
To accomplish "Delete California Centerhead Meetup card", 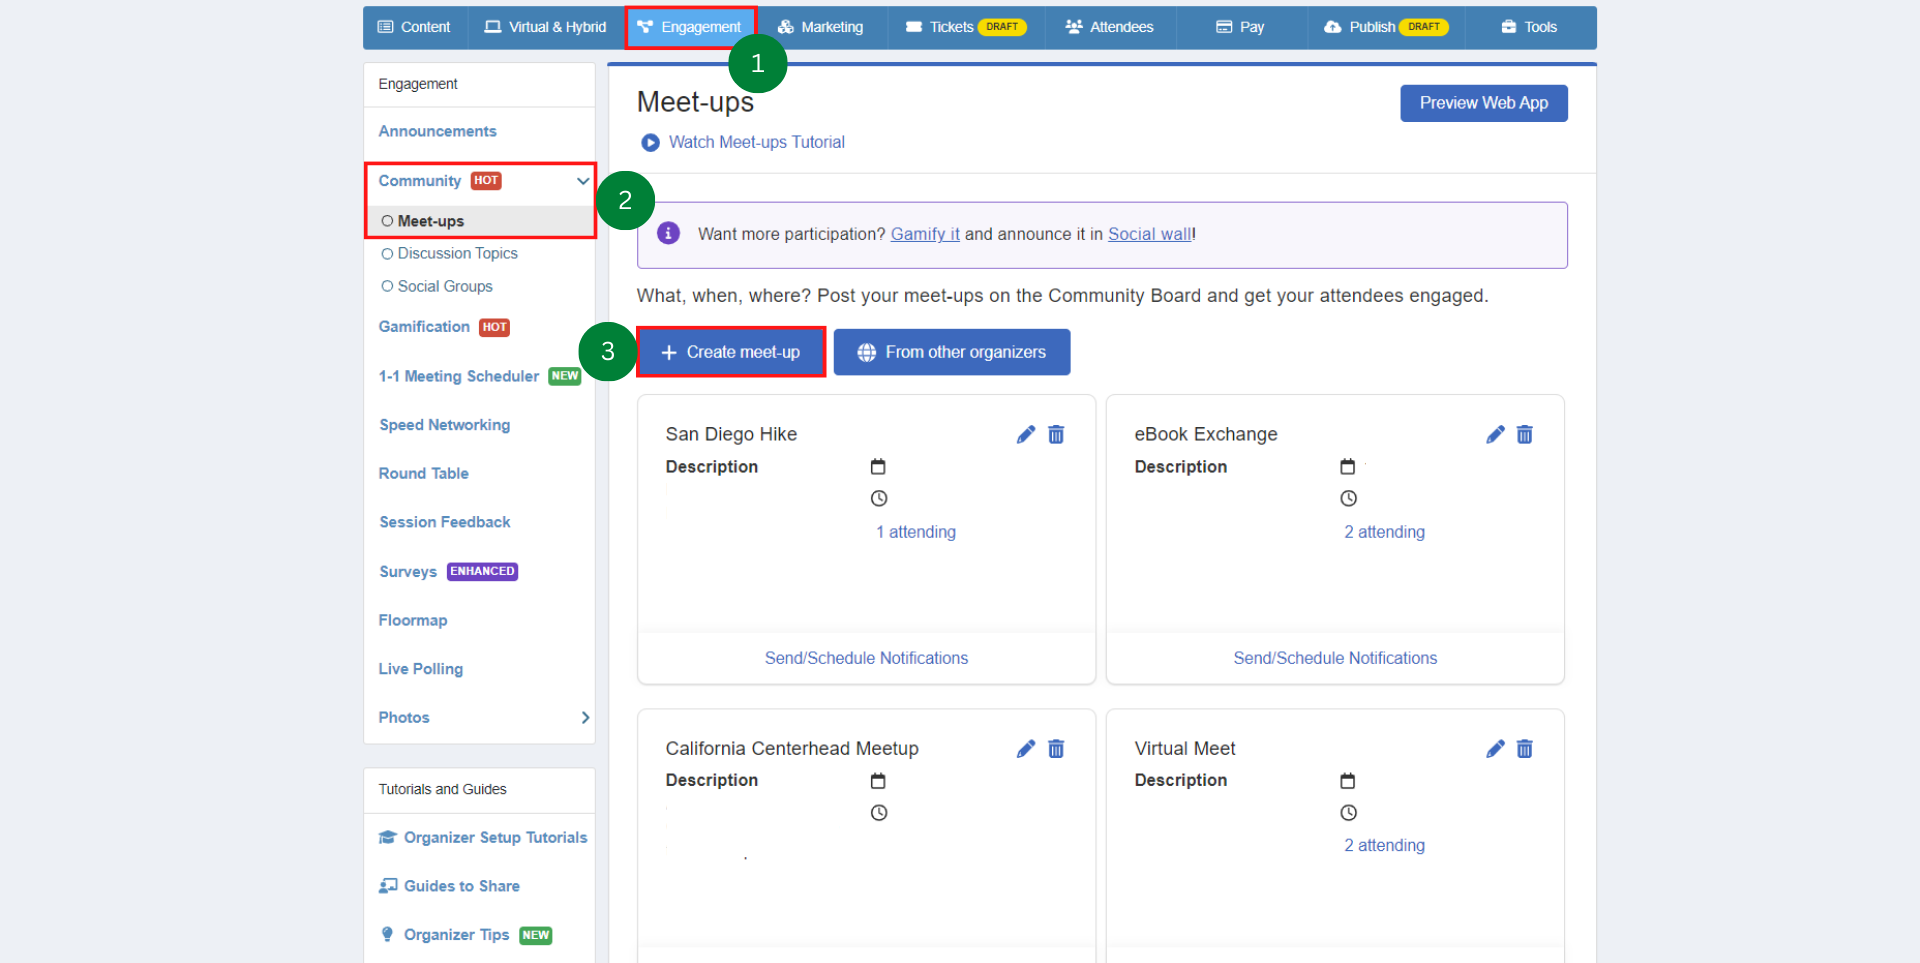I will click(x=1056, y=749).
